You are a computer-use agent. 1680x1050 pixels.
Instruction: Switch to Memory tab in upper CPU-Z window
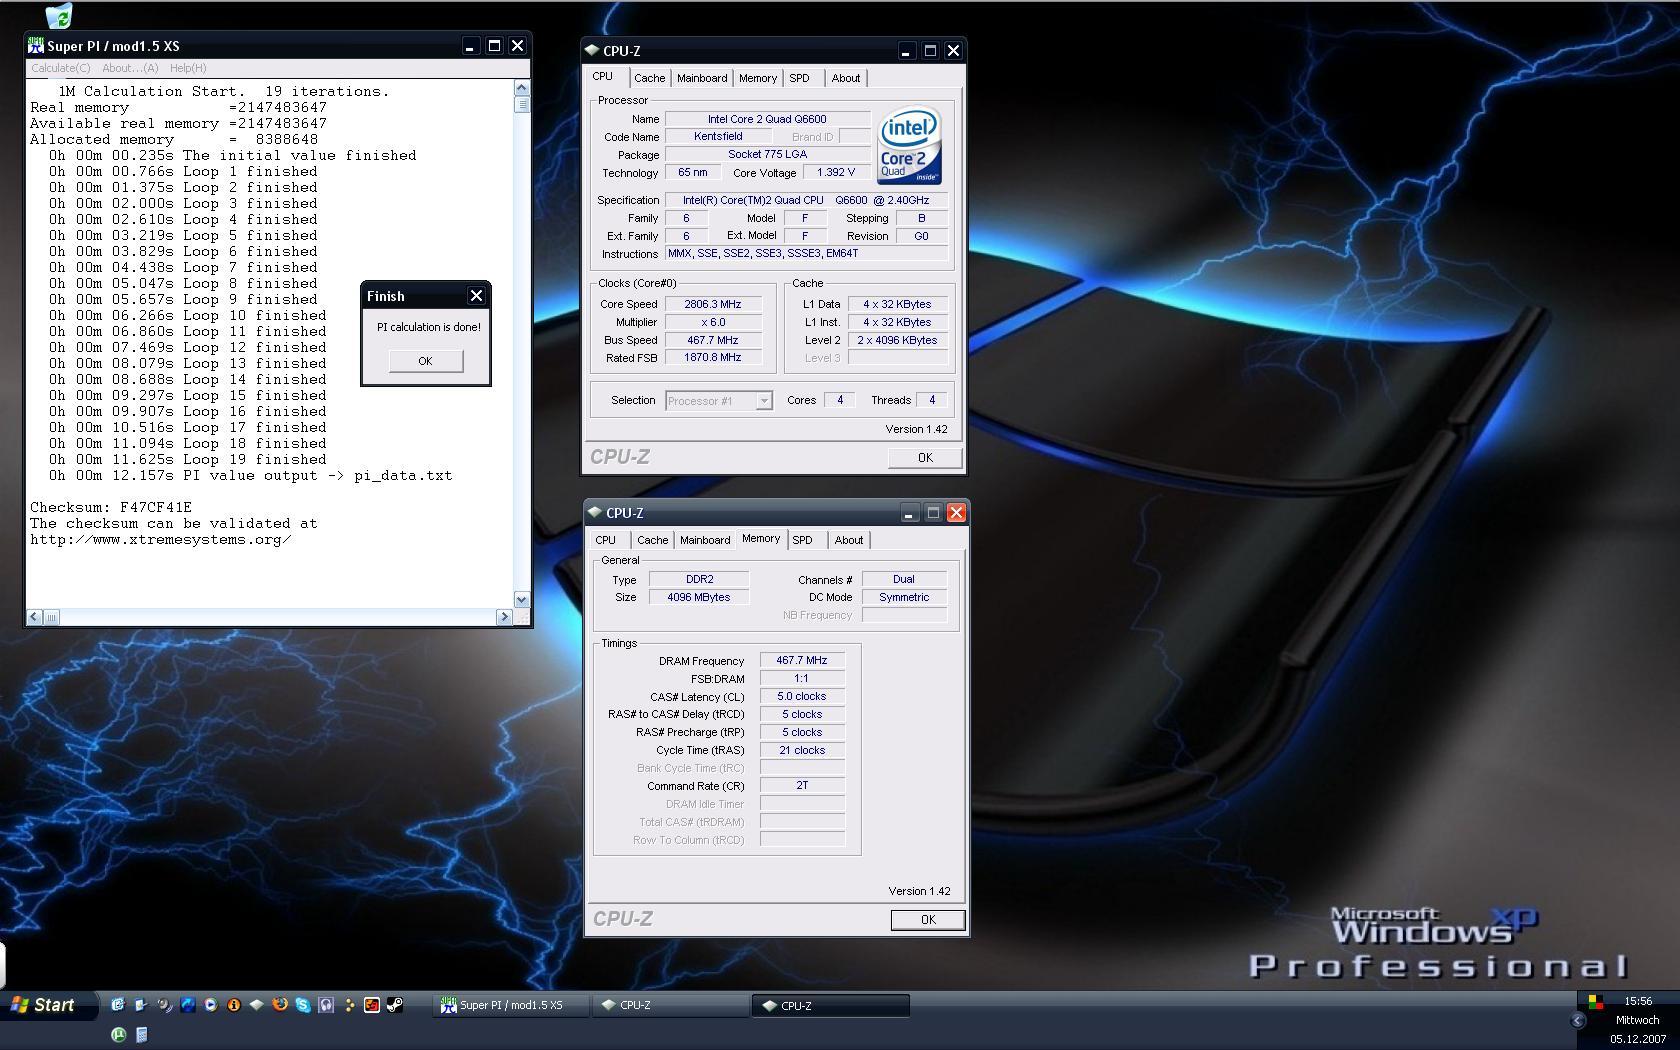(x=758, y=78)
